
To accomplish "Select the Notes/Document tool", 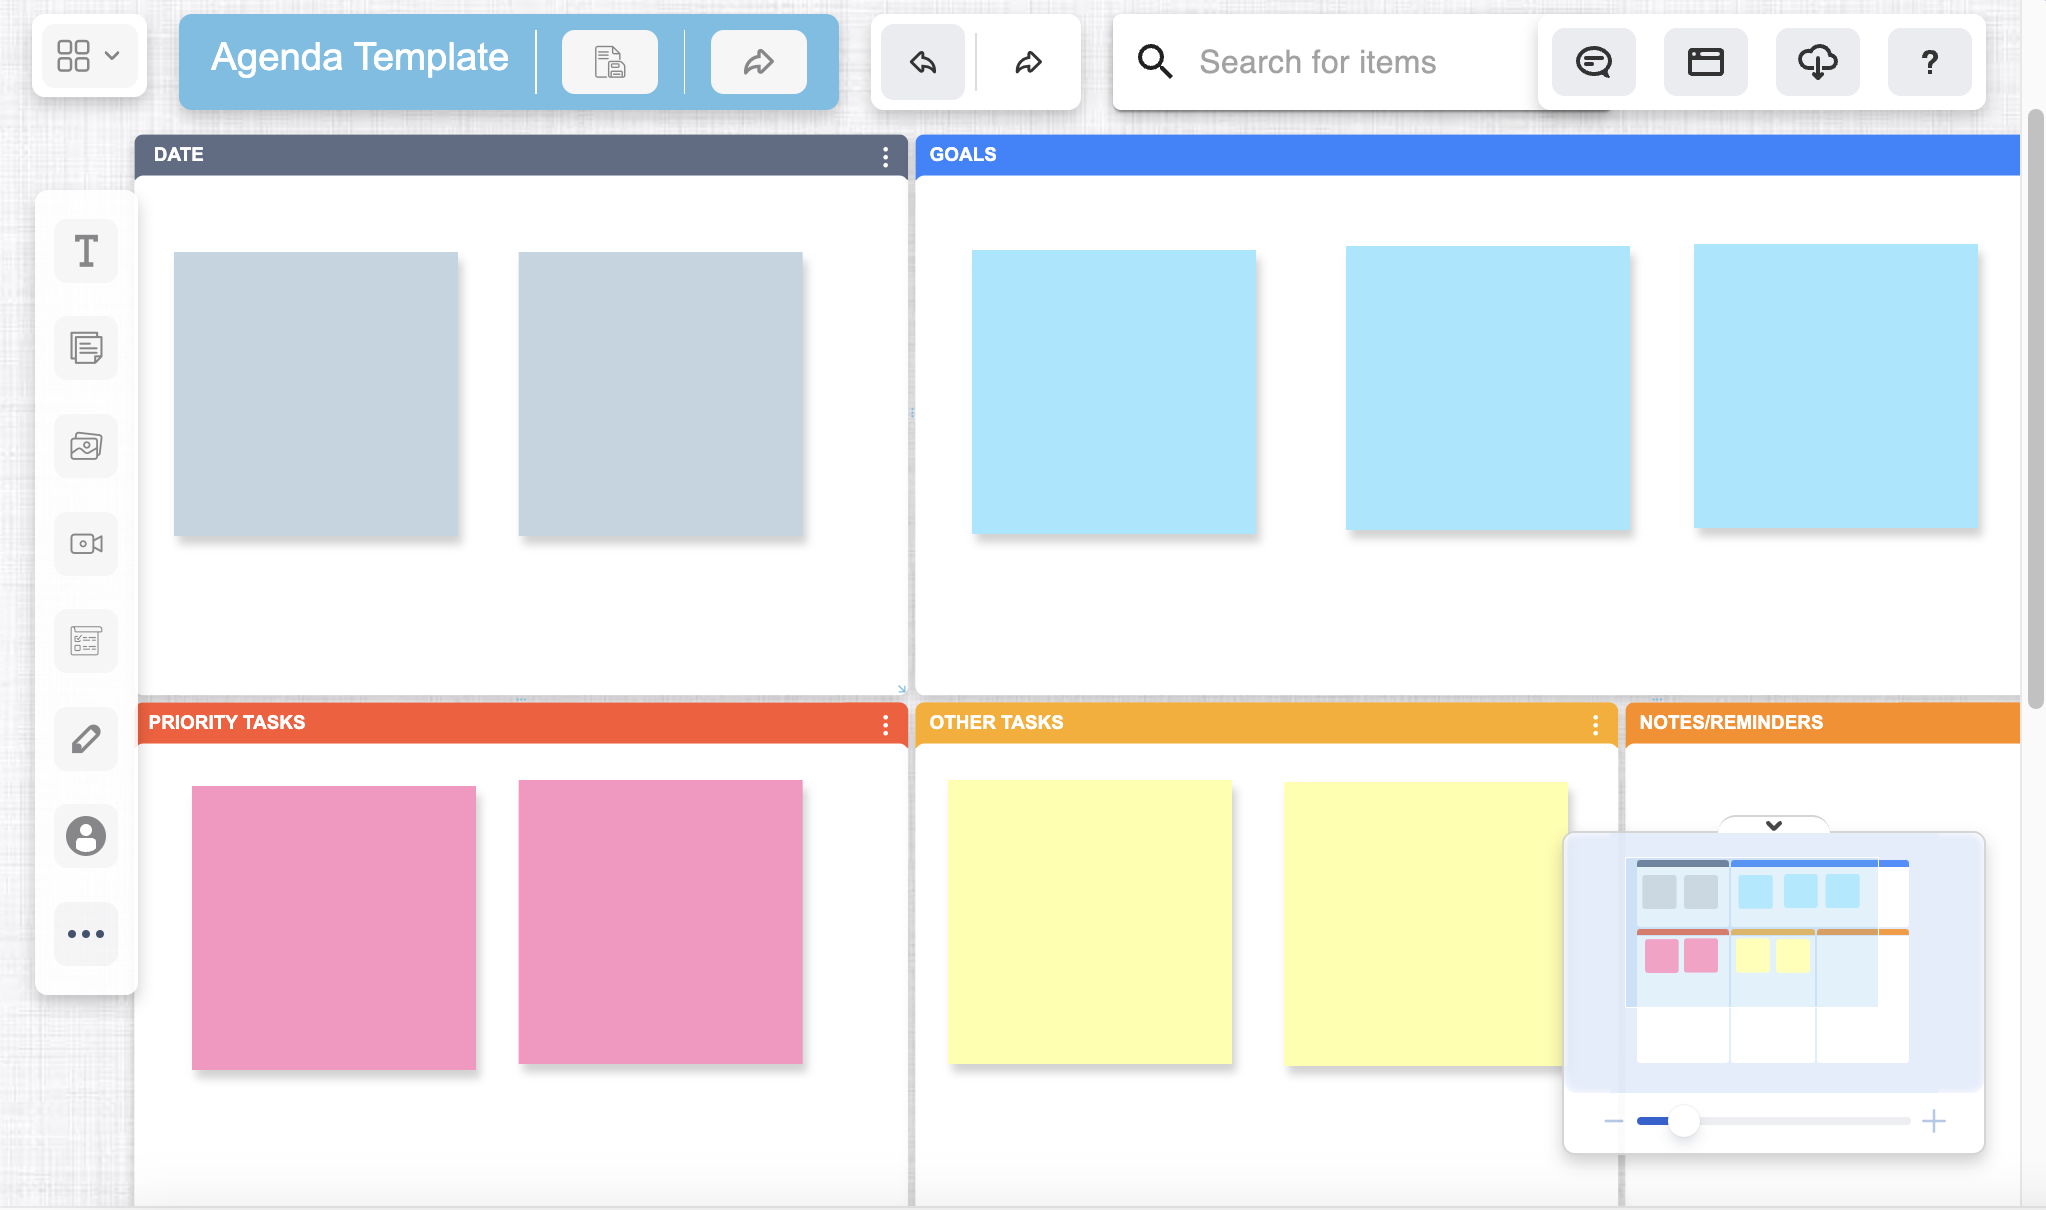I will point(86,347).
